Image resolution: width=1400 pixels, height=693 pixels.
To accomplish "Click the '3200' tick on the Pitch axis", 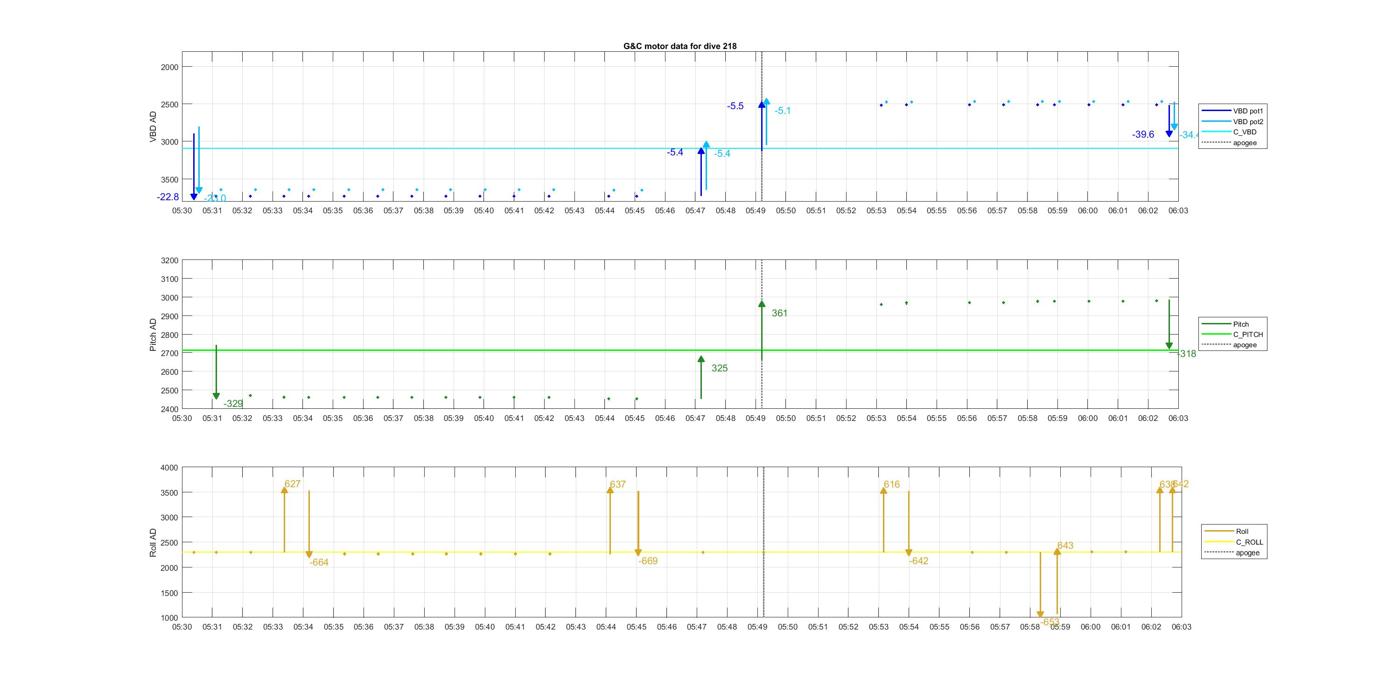I will point(170,261).
